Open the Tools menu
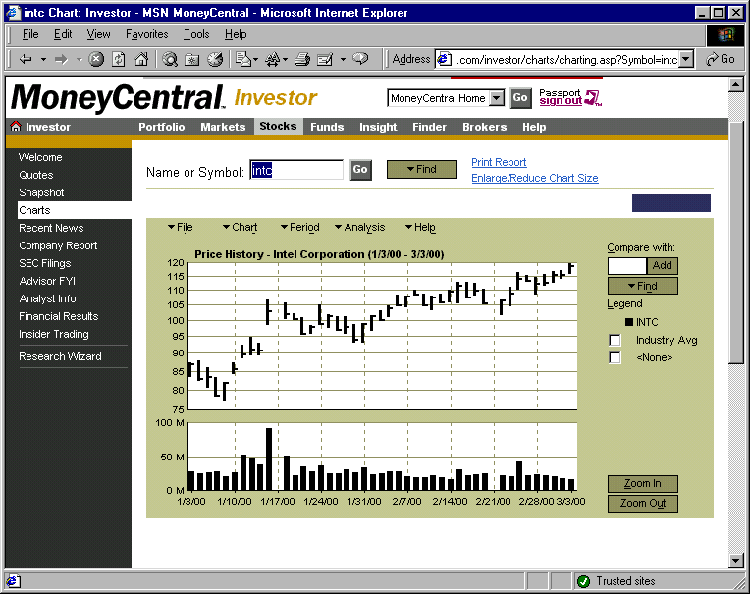 (x=197, y=34)
